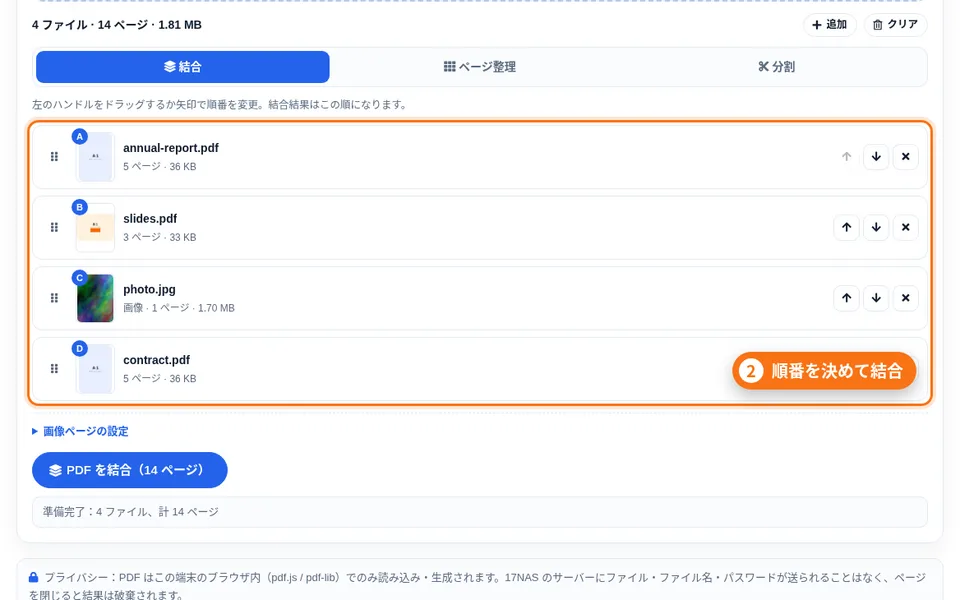The height and width of the screenshot is (600, 960).
Task: Move slides.pdf down in the order
Action: (876, 227)
